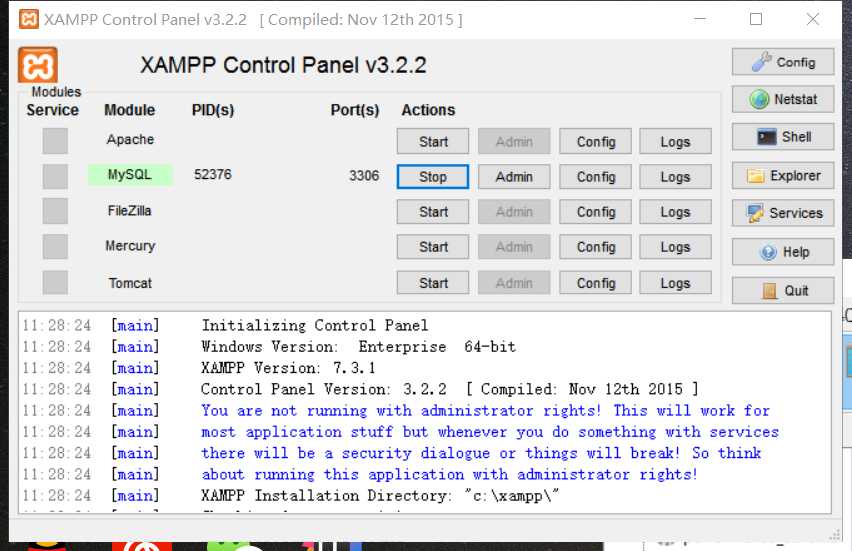This screenshot has width=852, height=551.
Task: Open MySQL Config
Action: tap(596, 177)
